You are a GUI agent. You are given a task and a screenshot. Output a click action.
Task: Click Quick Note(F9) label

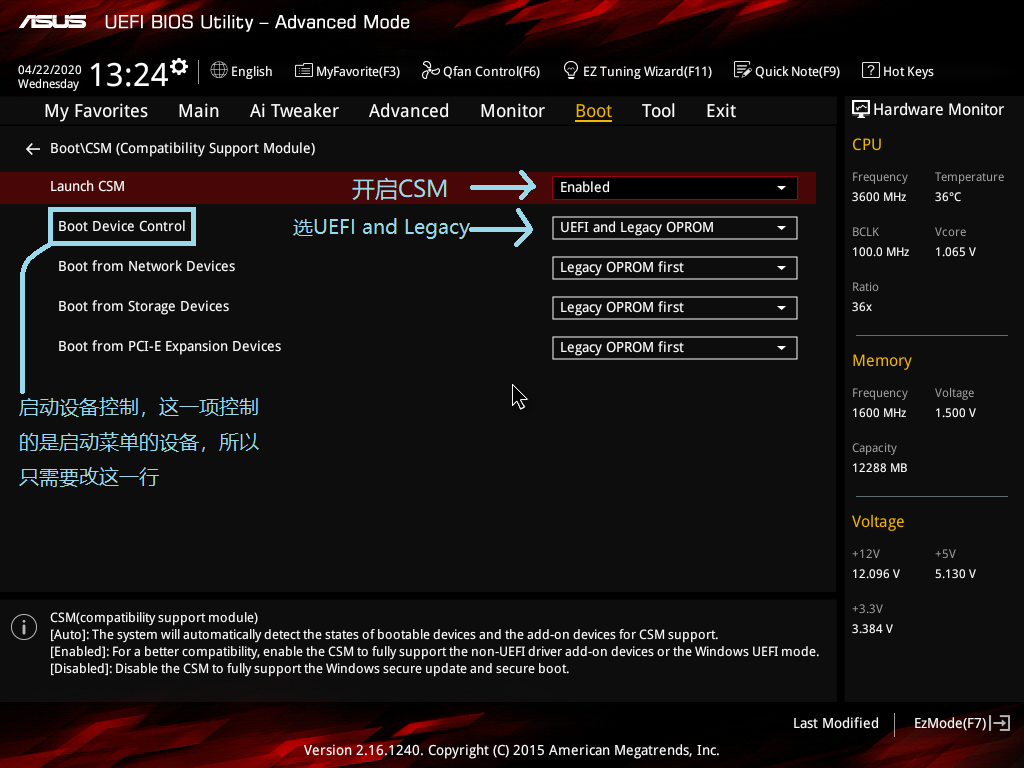797,71
